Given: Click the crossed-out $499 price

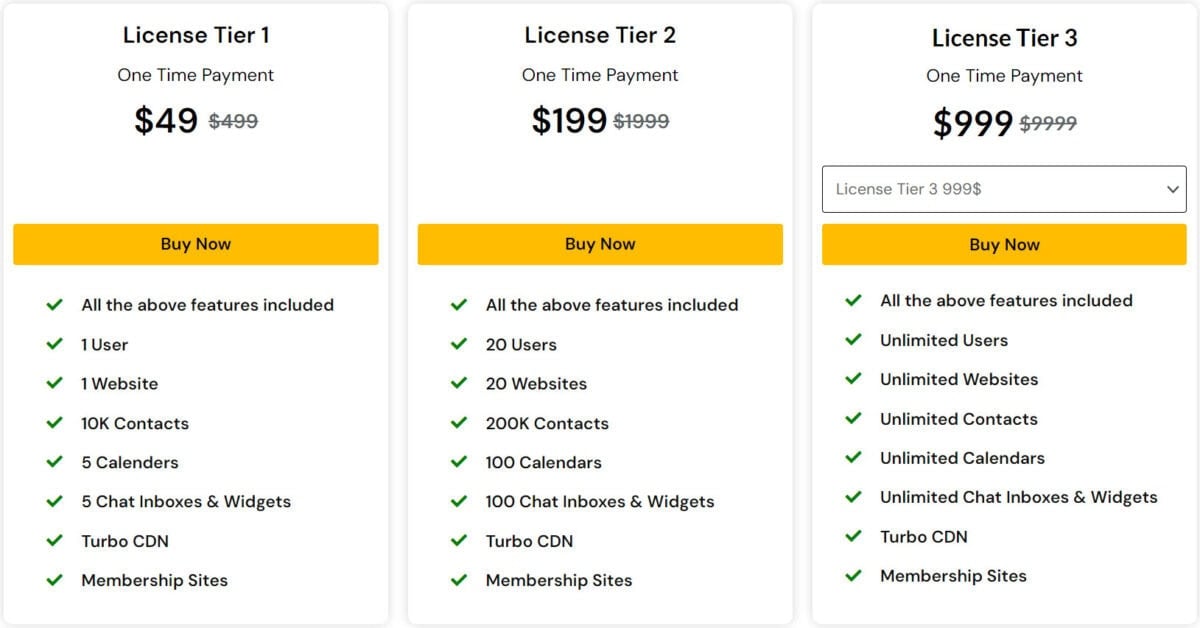Looking at the screenshot, I should tap(231, 121).
